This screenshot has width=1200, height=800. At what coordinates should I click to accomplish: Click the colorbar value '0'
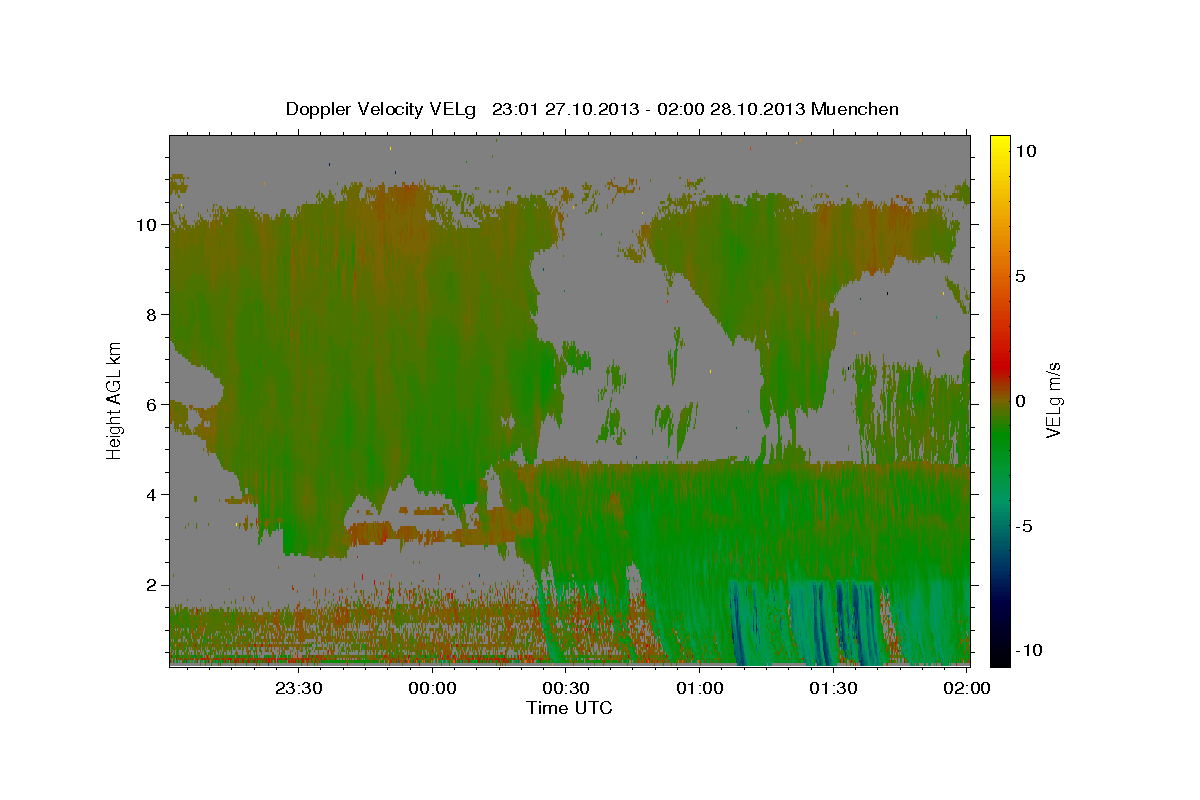(x=1021, y=401)
